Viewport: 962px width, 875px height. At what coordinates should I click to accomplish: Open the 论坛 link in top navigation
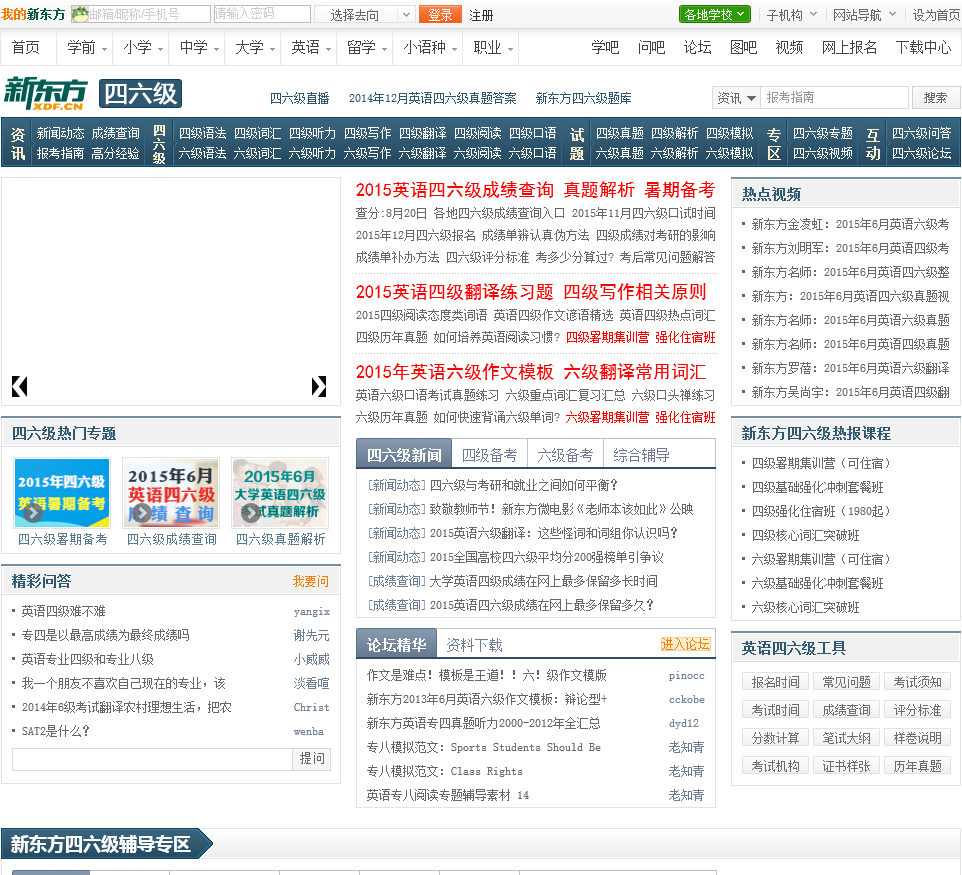pos(698,47)
